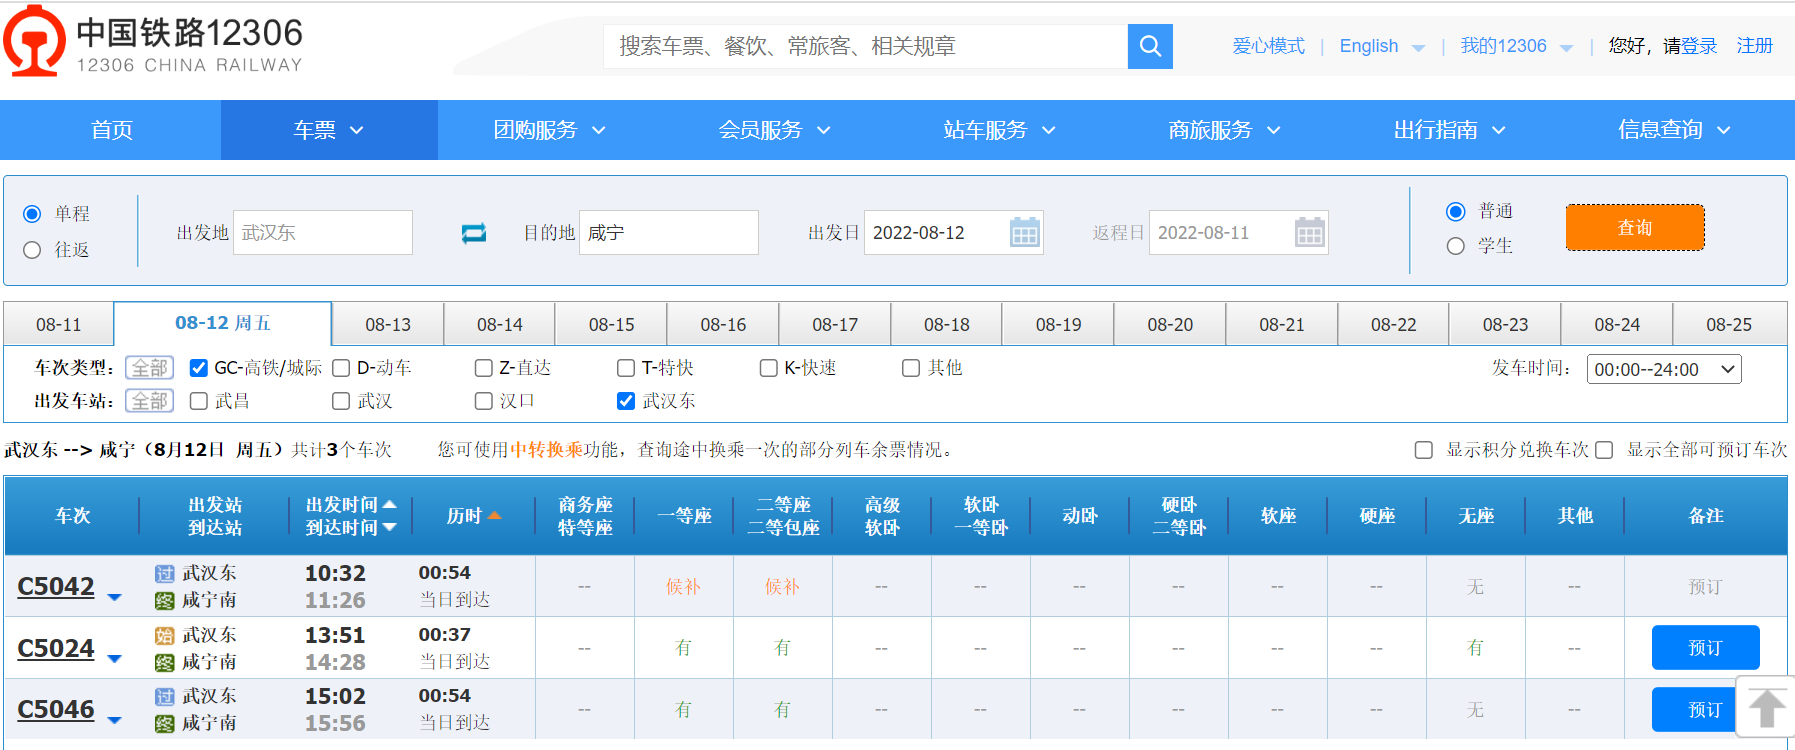
Task: Click the back-to-top arrow icon
Action: coord(1766,708)
